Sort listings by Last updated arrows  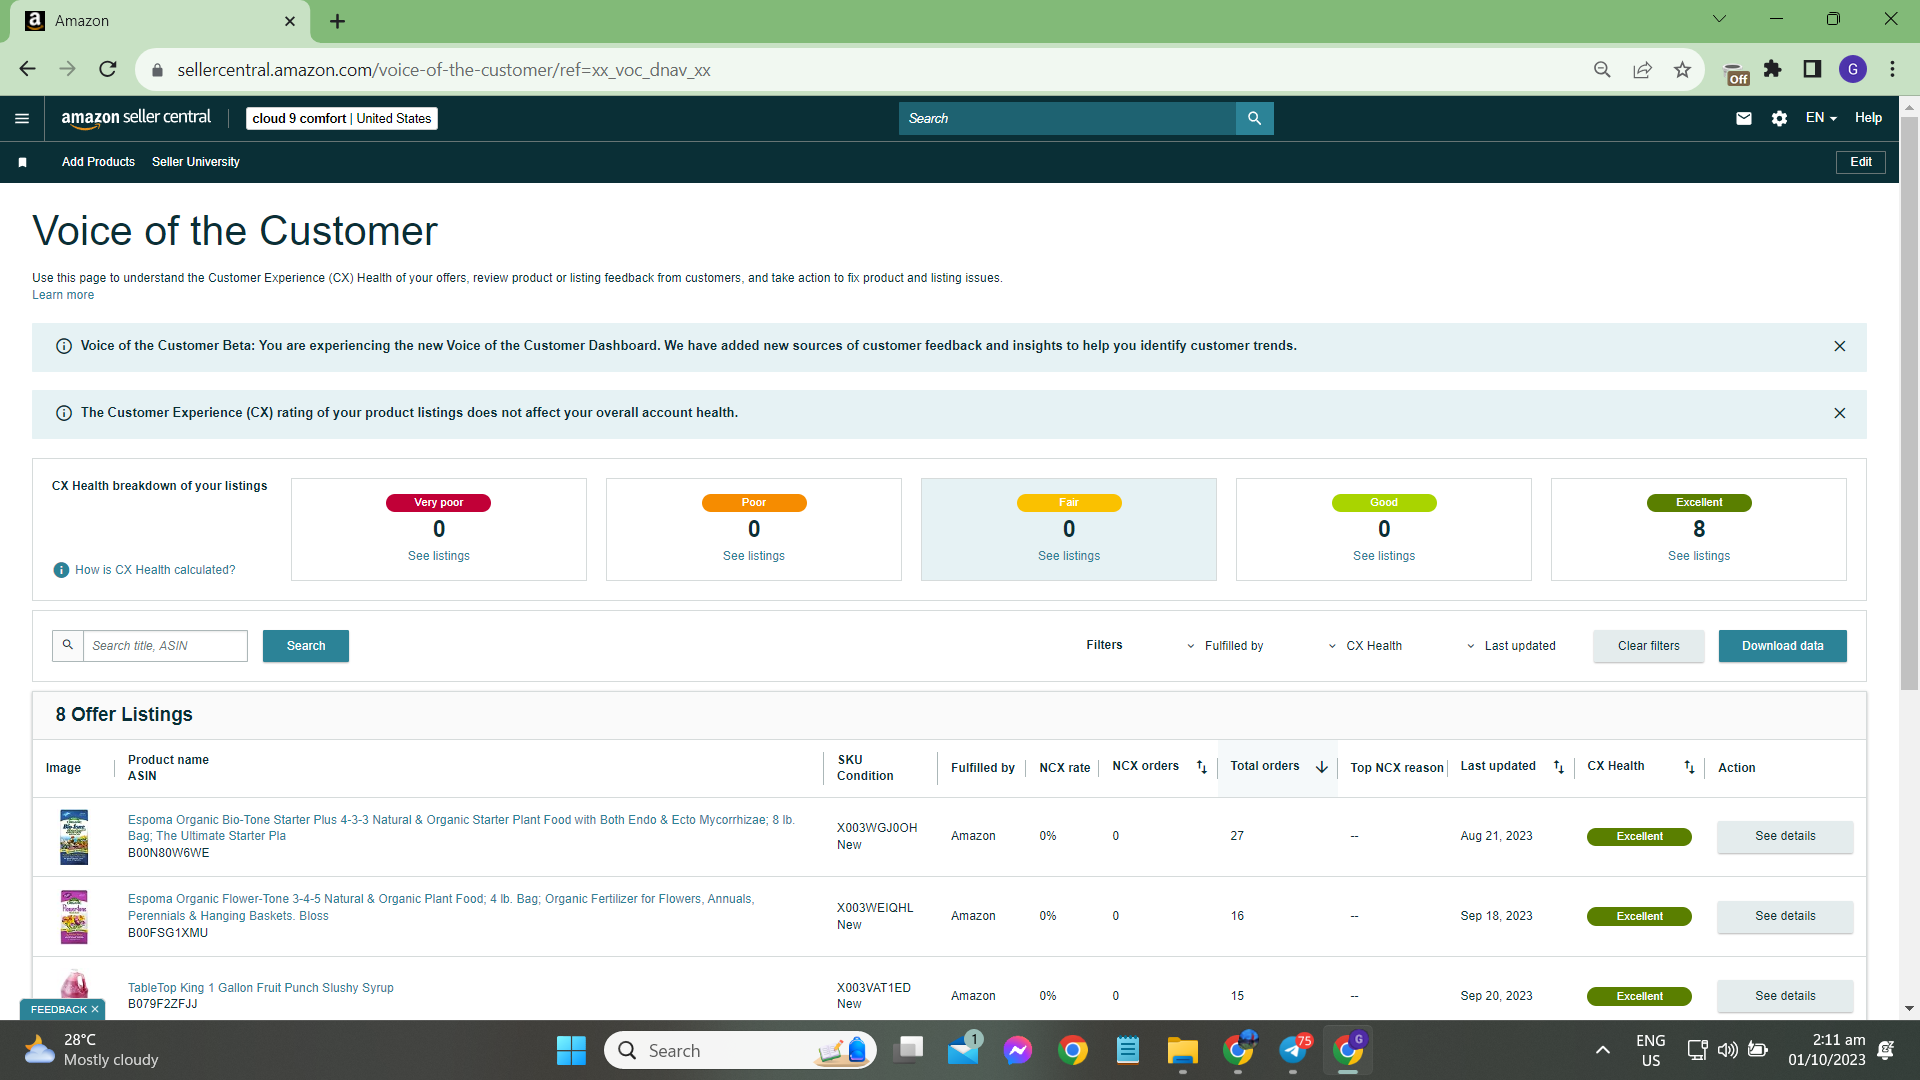click(1559, 767)
